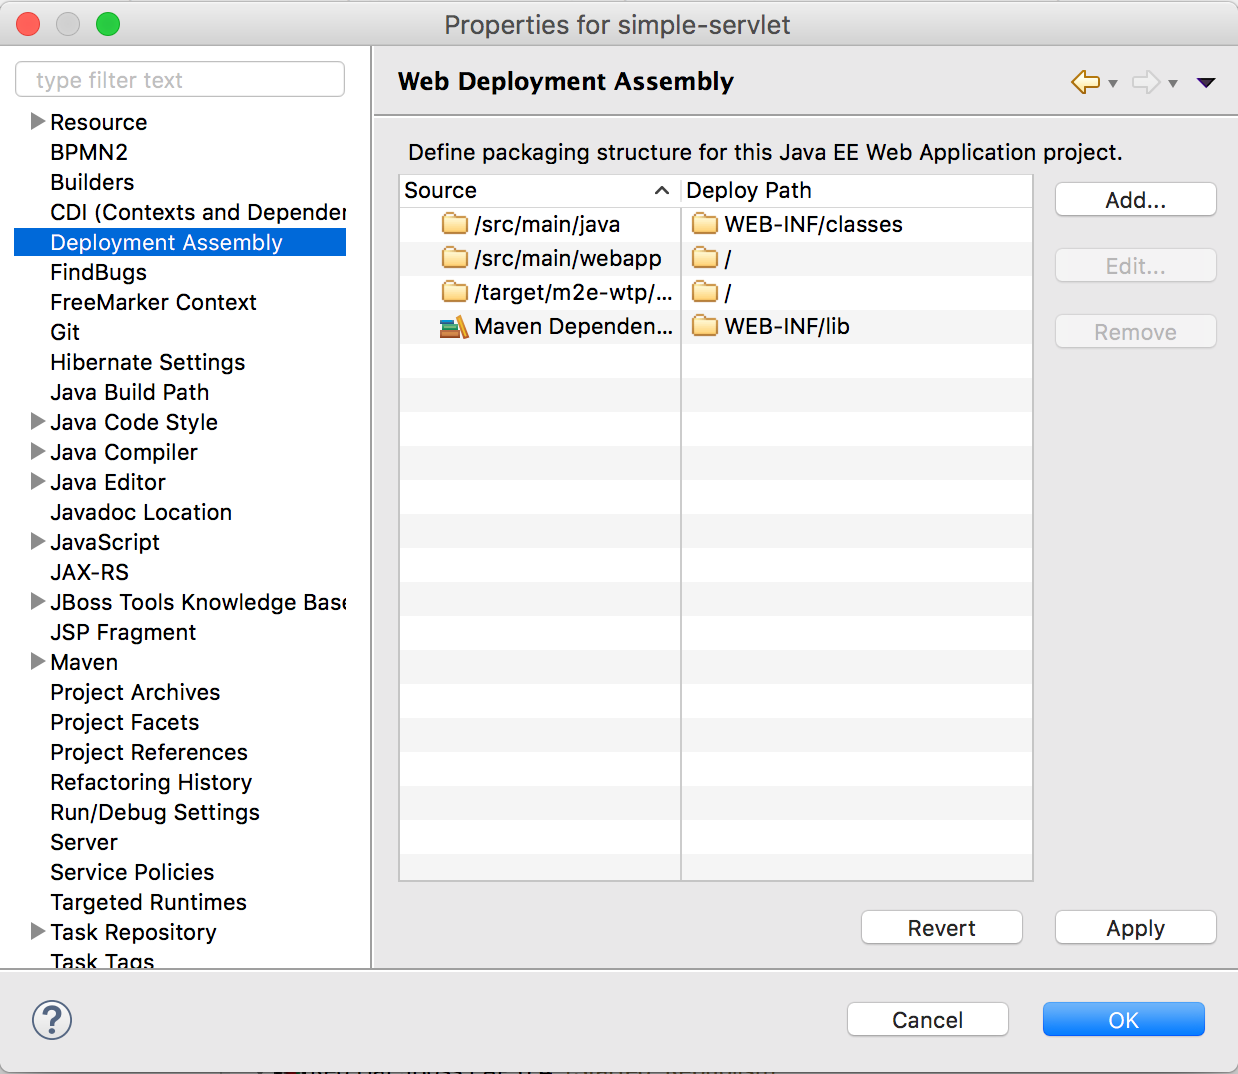Image resolution: width=1238 pixels, height=1074 pixels.
Task: Select the WEB-INF/classes deploy path text
Action: pos(813,224)
